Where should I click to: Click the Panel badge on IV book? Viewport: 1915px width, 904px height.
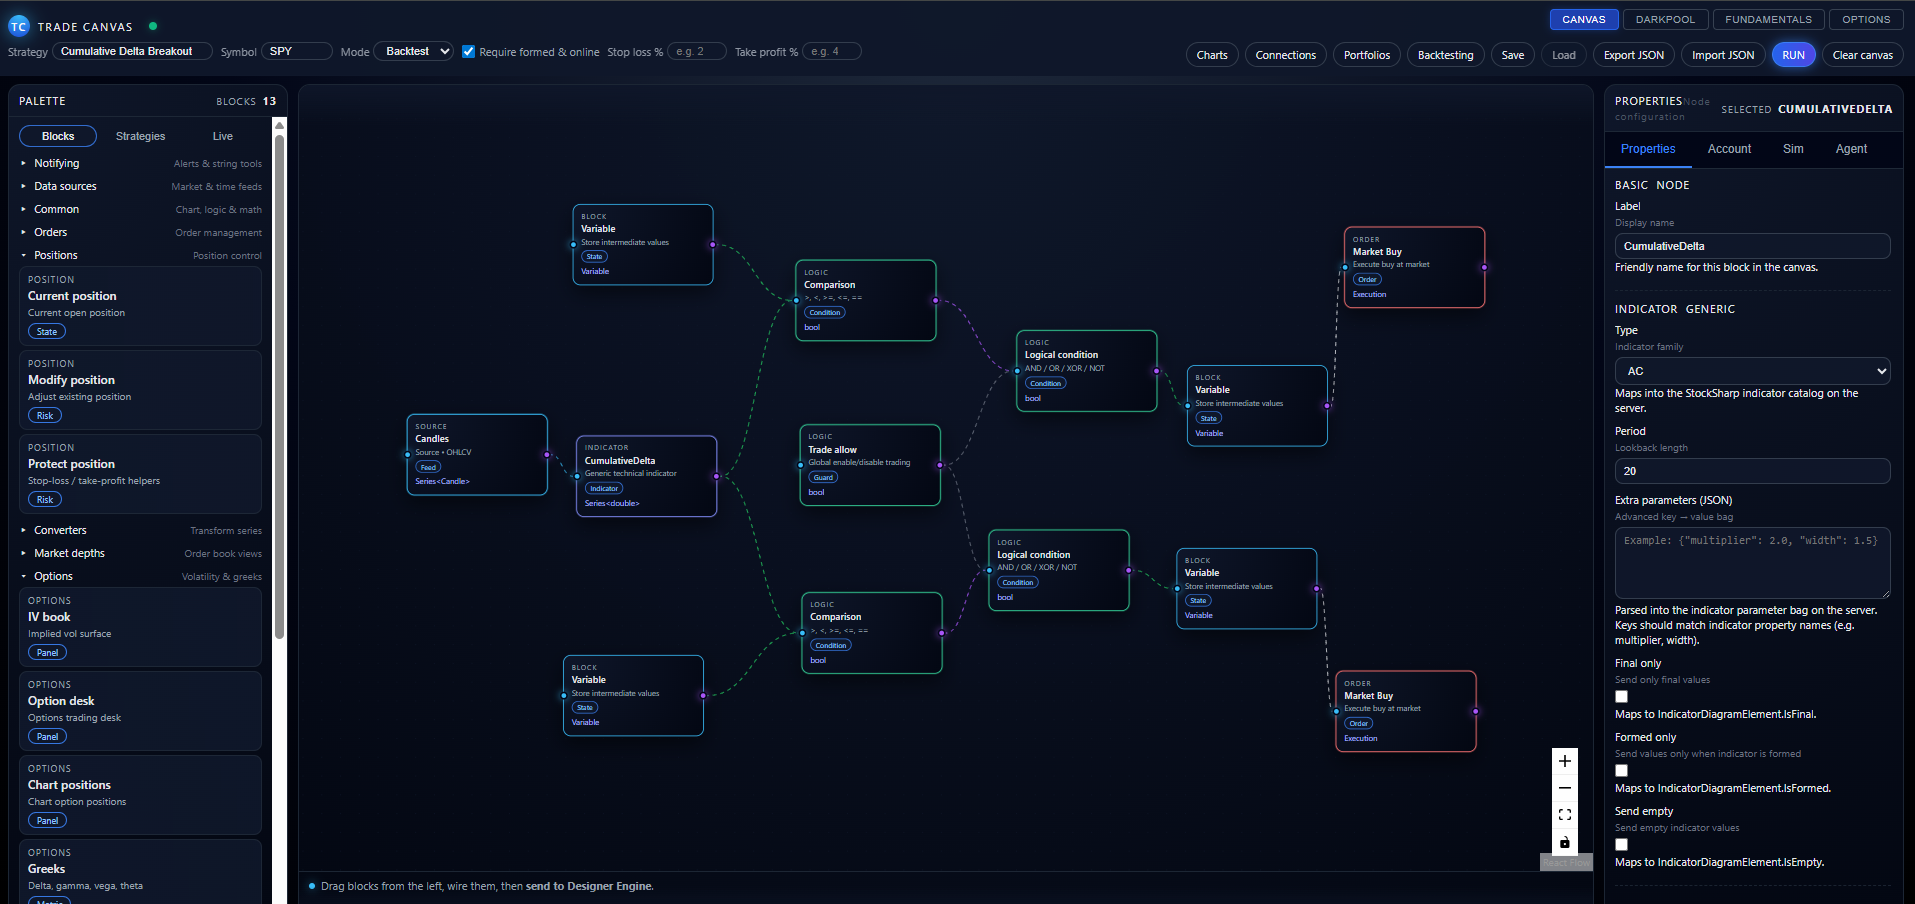(47, 653)
